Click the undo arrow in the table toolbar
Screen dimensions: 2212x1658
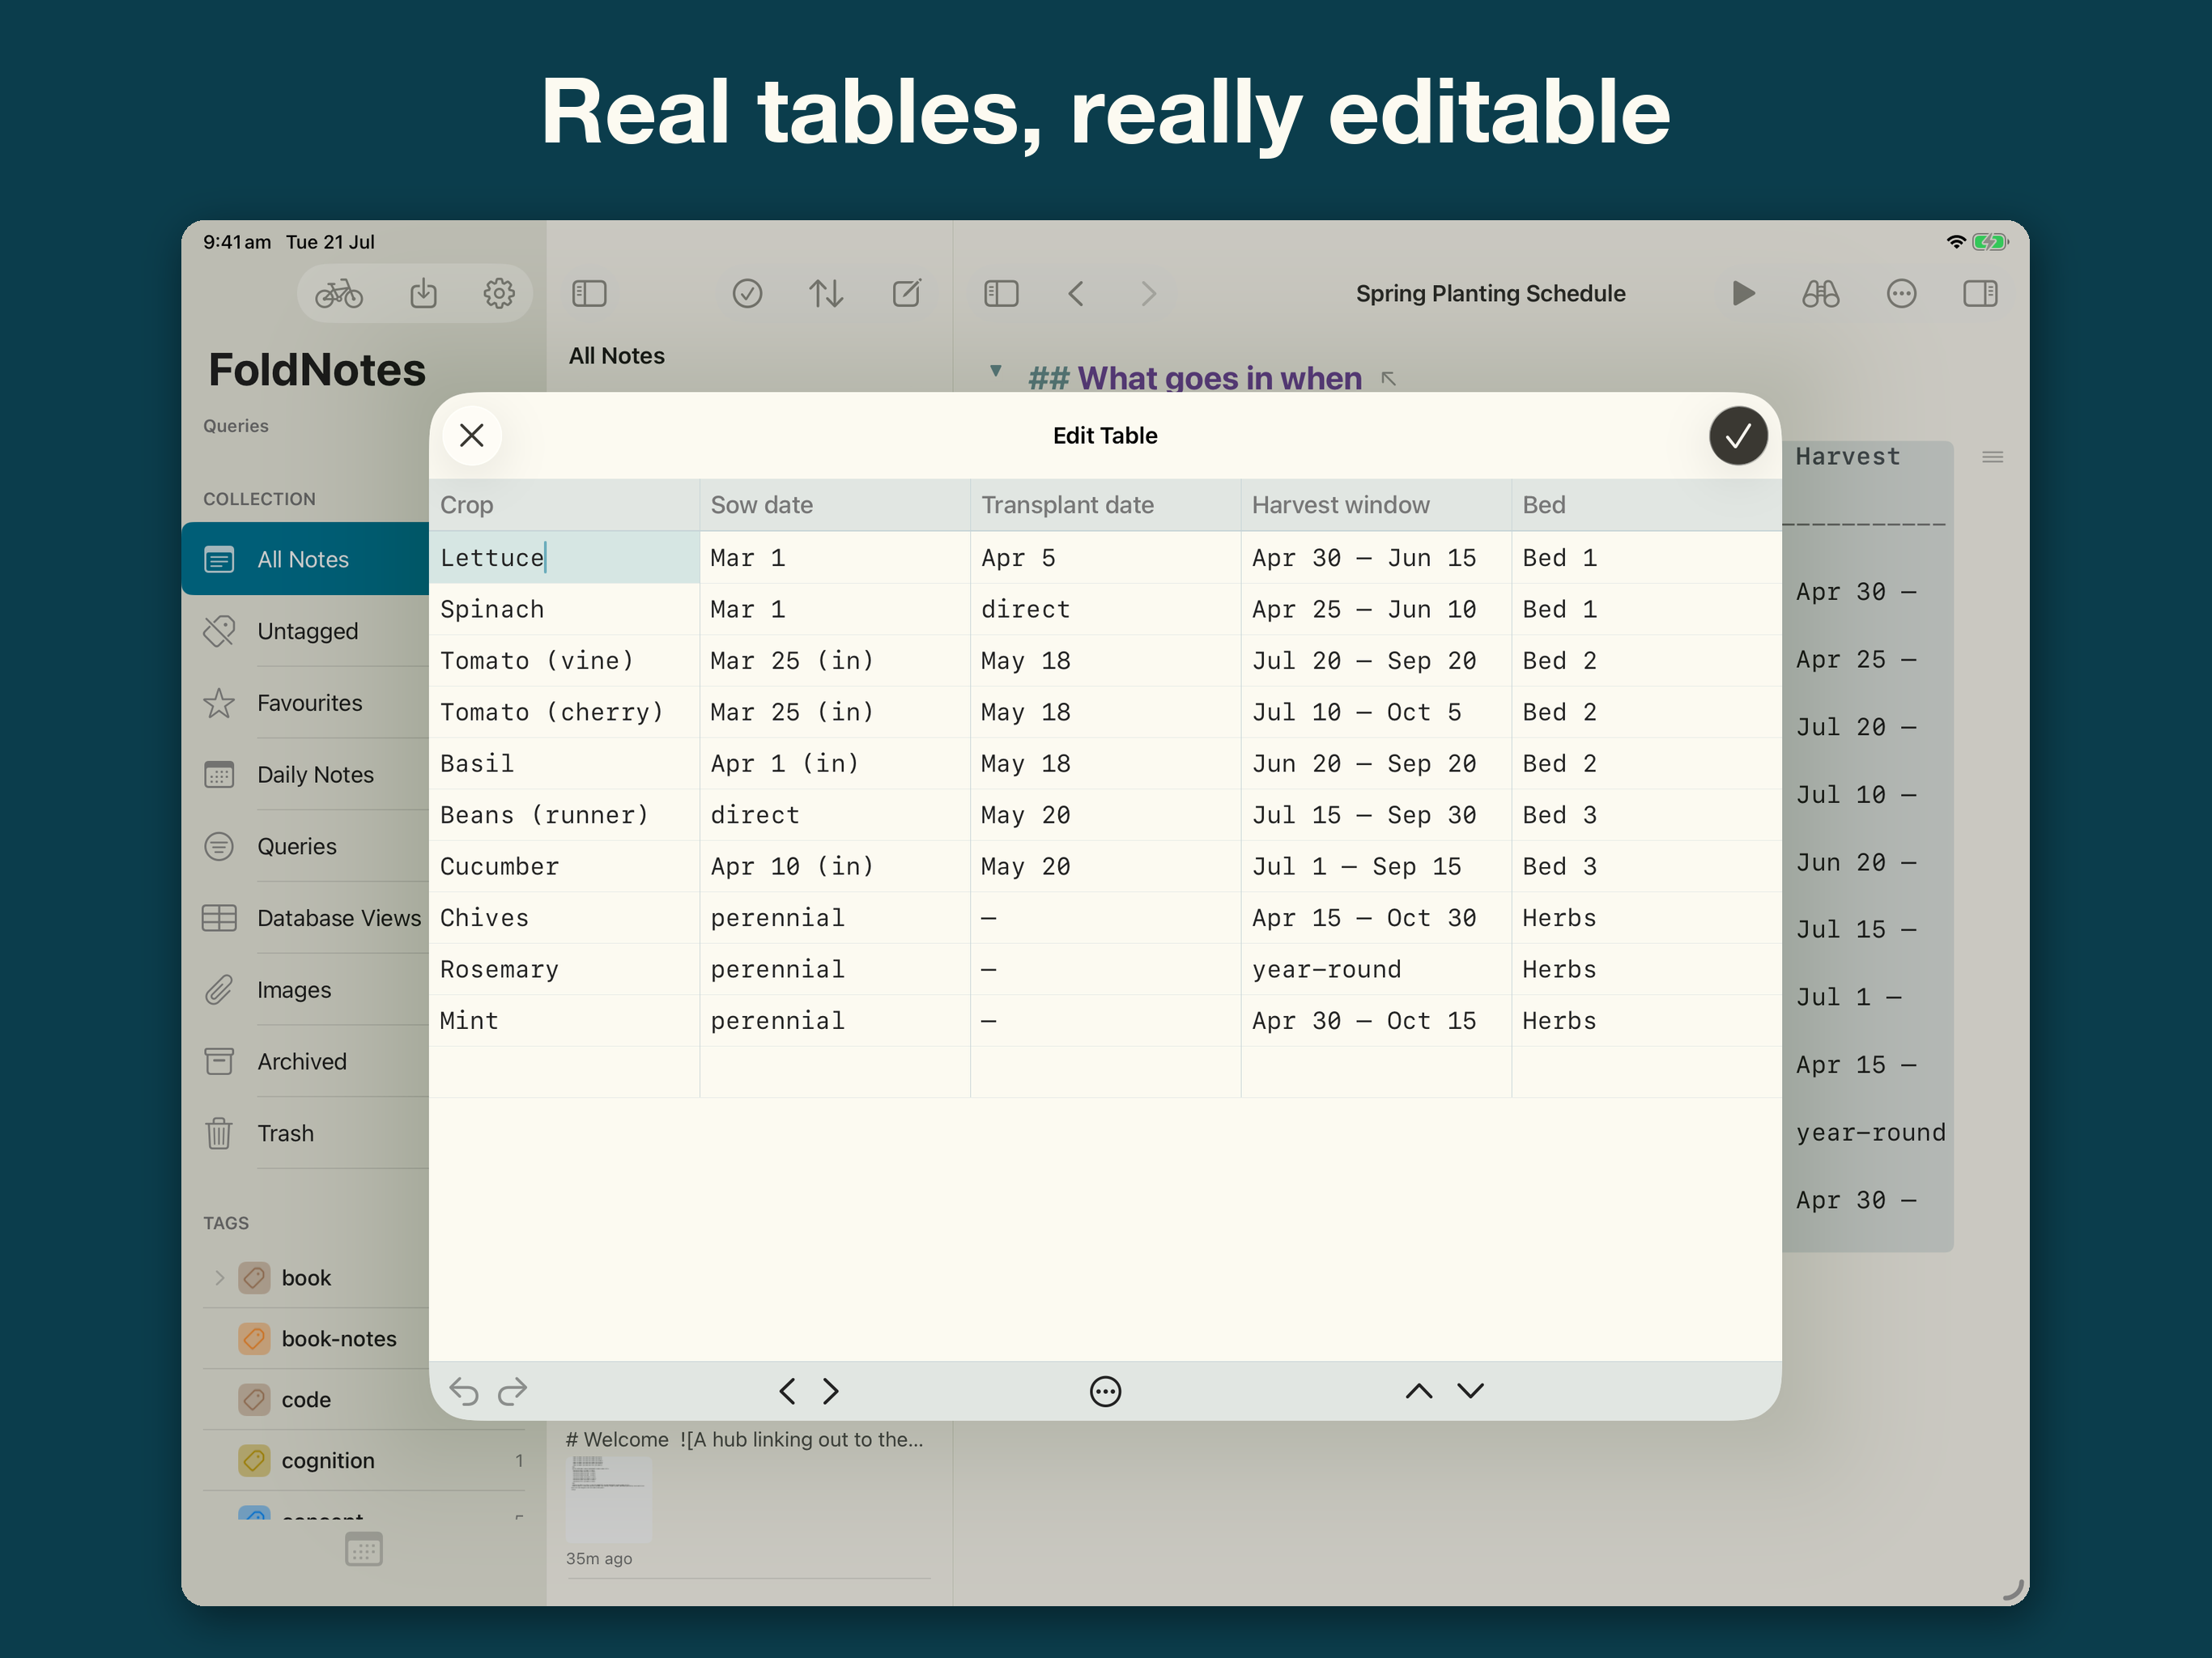pos(463,1391)
